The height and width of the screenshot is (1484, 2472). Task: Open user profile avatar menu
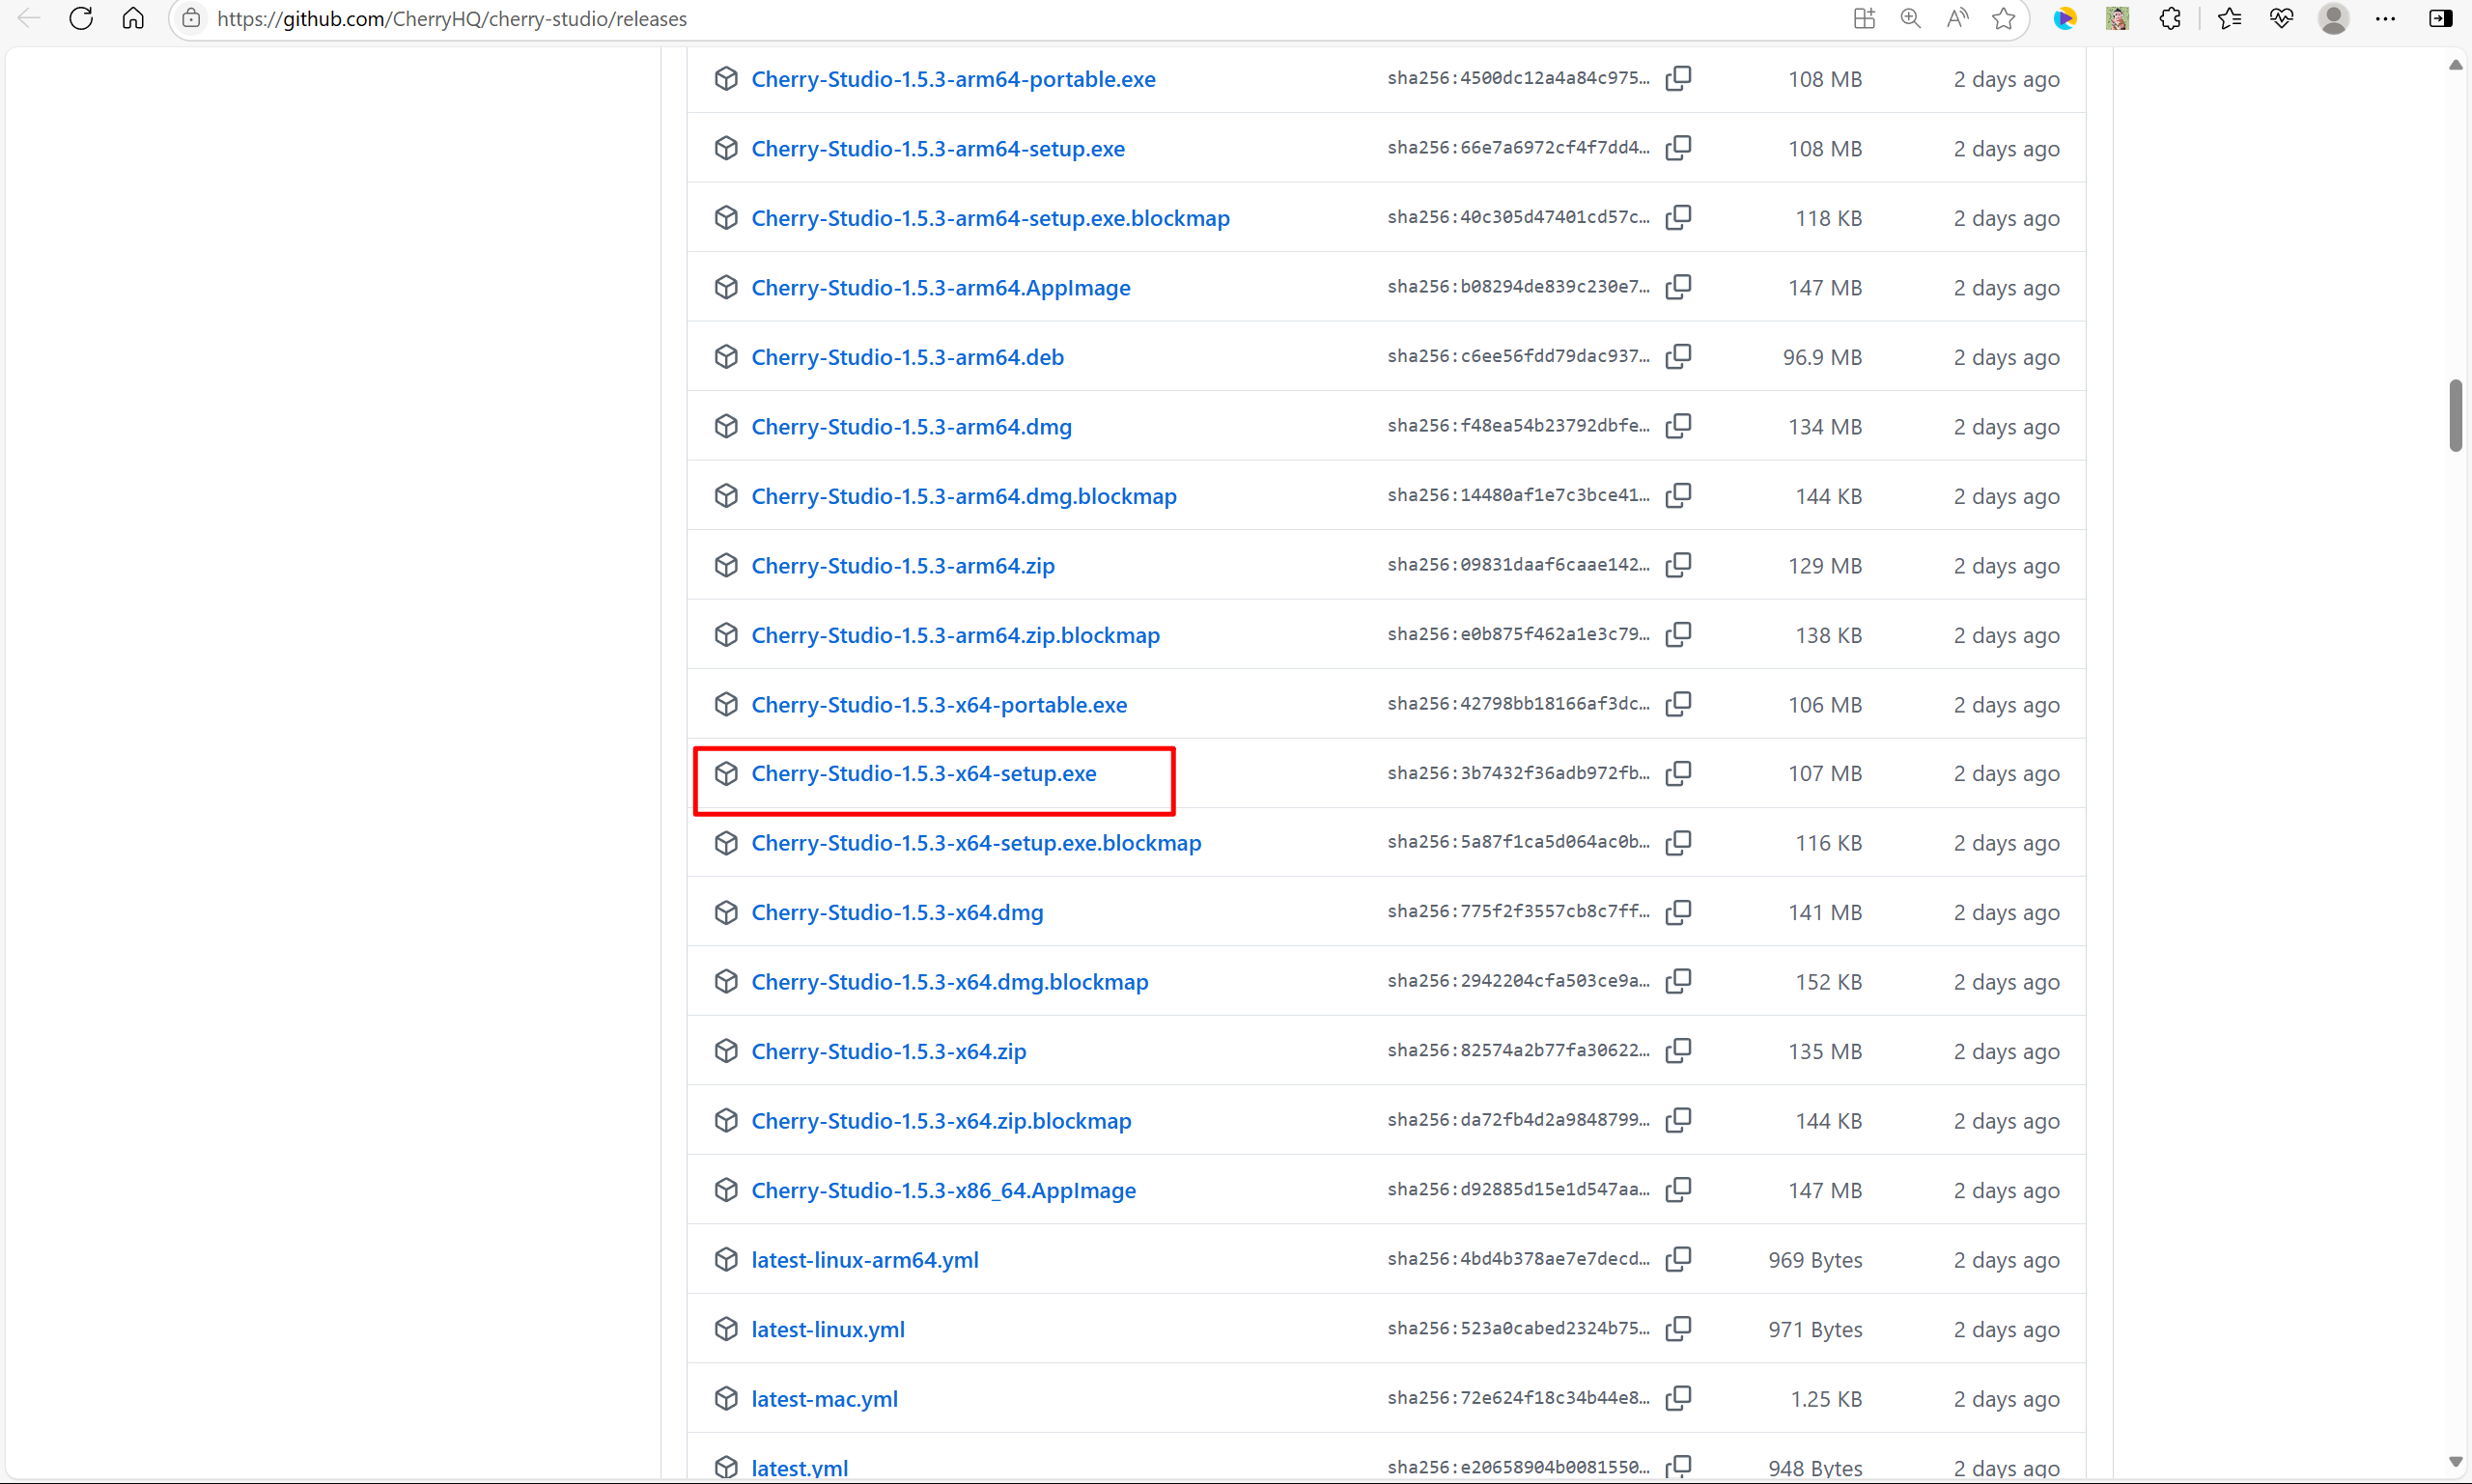pos(2333,18)
